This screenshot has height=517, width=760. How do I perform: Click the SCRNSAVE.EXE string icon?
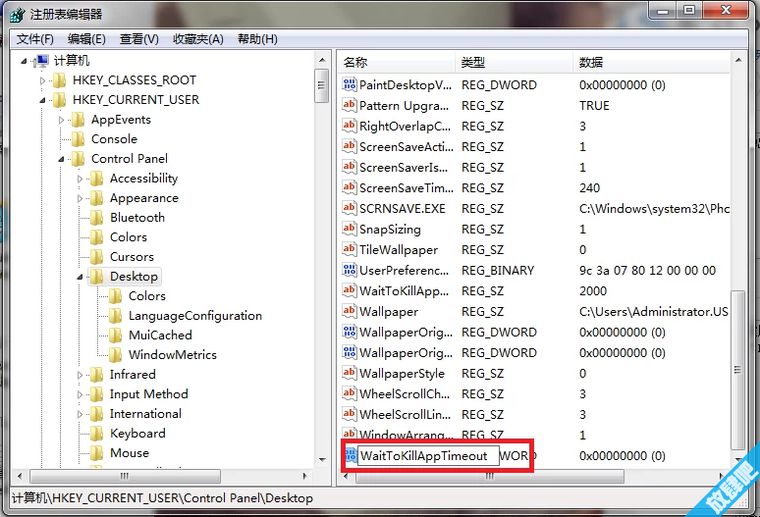click(349, 208)
